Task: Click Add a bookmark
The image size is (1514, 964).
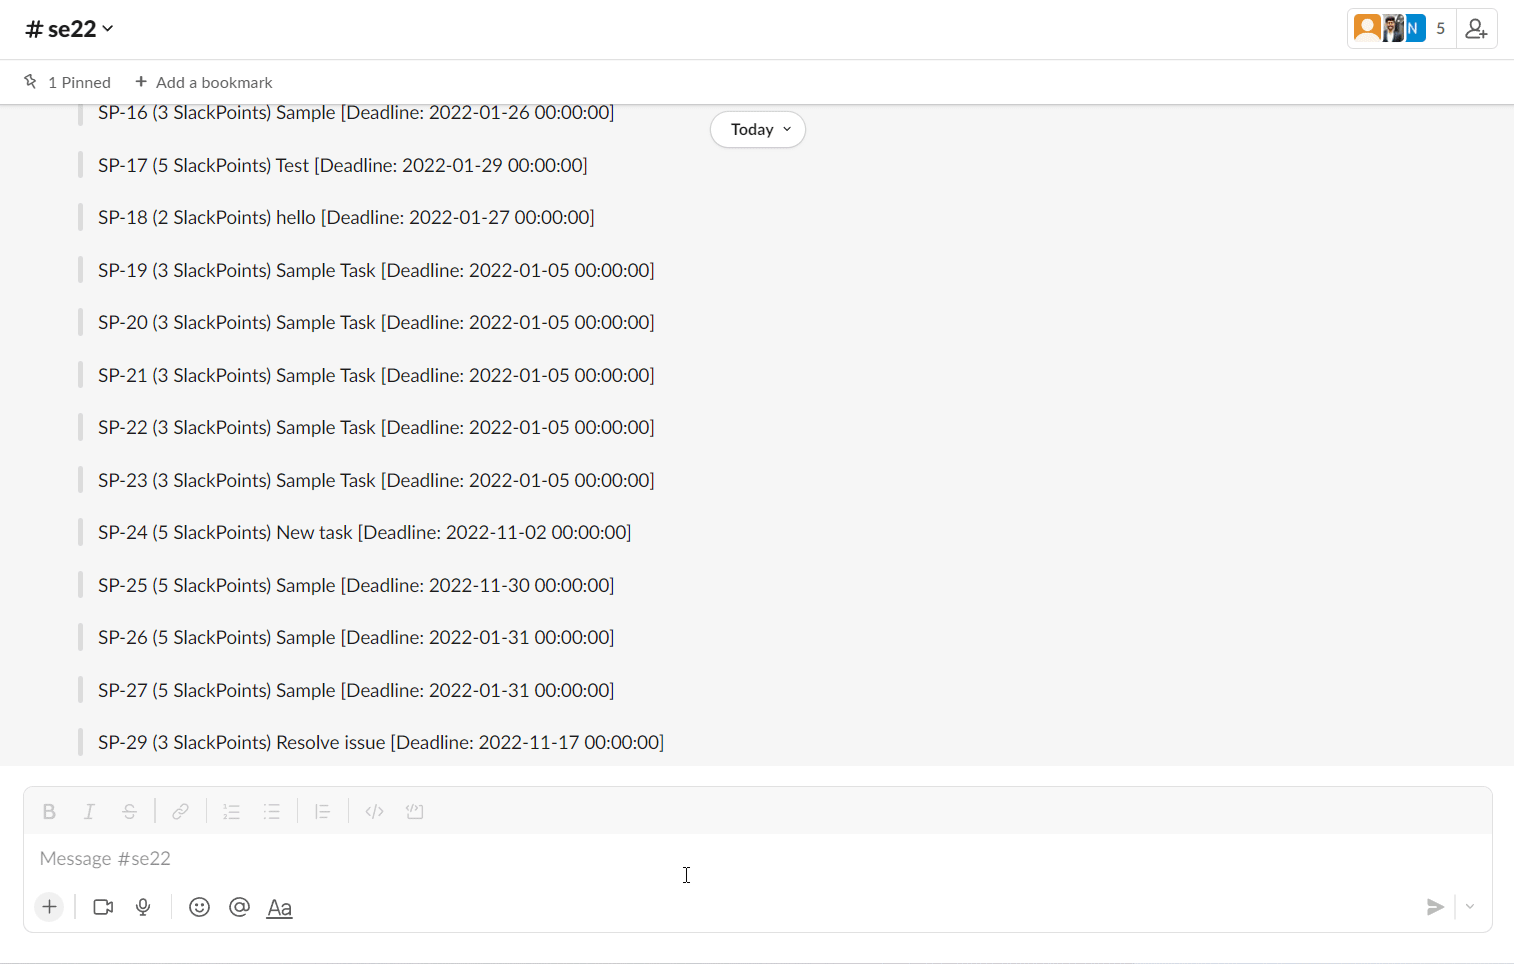Action: click(204, 82)
